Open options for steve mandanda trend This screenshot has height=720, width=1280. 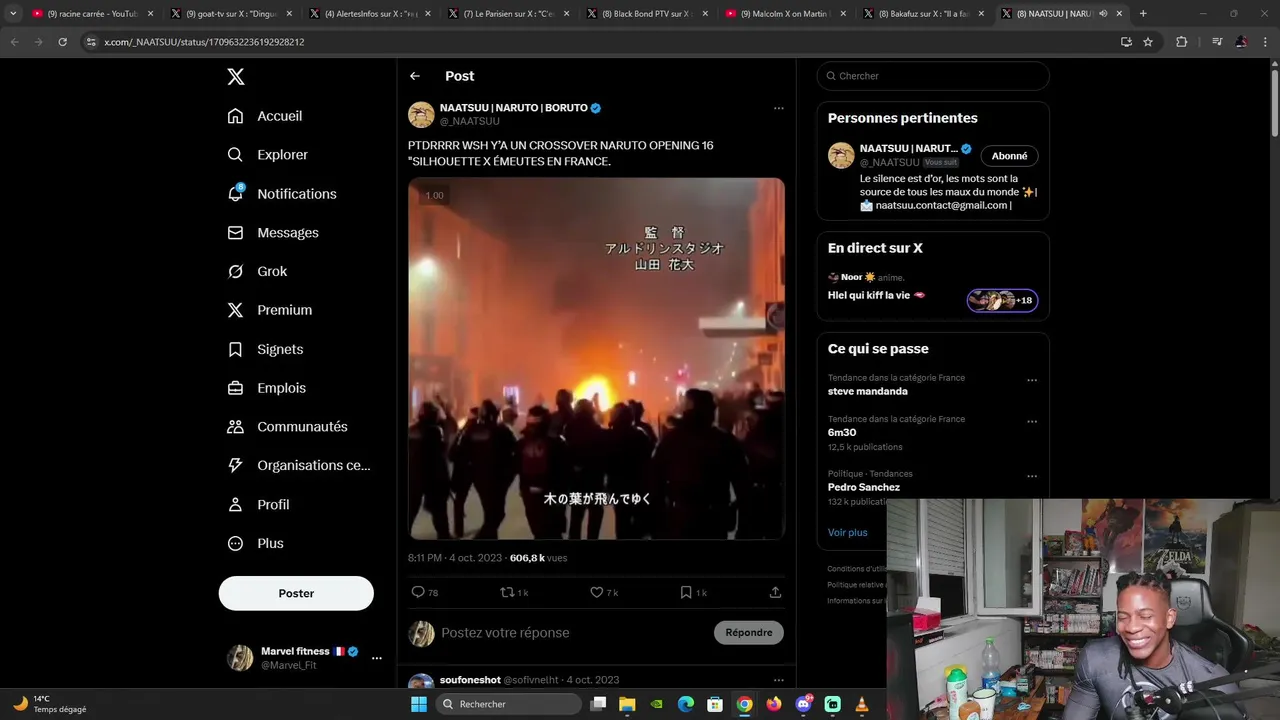pyautogui.click(x=1032, y=380)
